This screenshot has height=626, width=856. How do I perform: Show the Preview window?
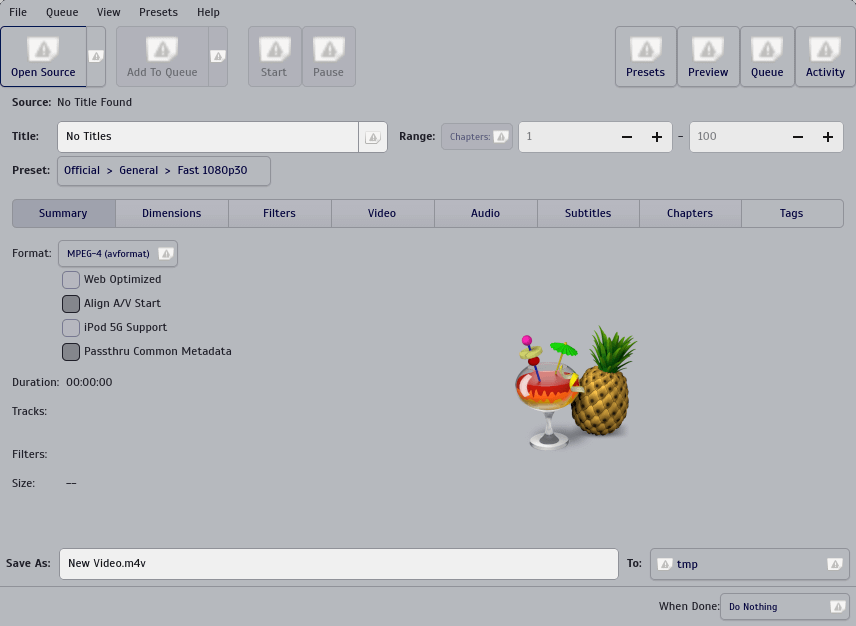[708, 49]
